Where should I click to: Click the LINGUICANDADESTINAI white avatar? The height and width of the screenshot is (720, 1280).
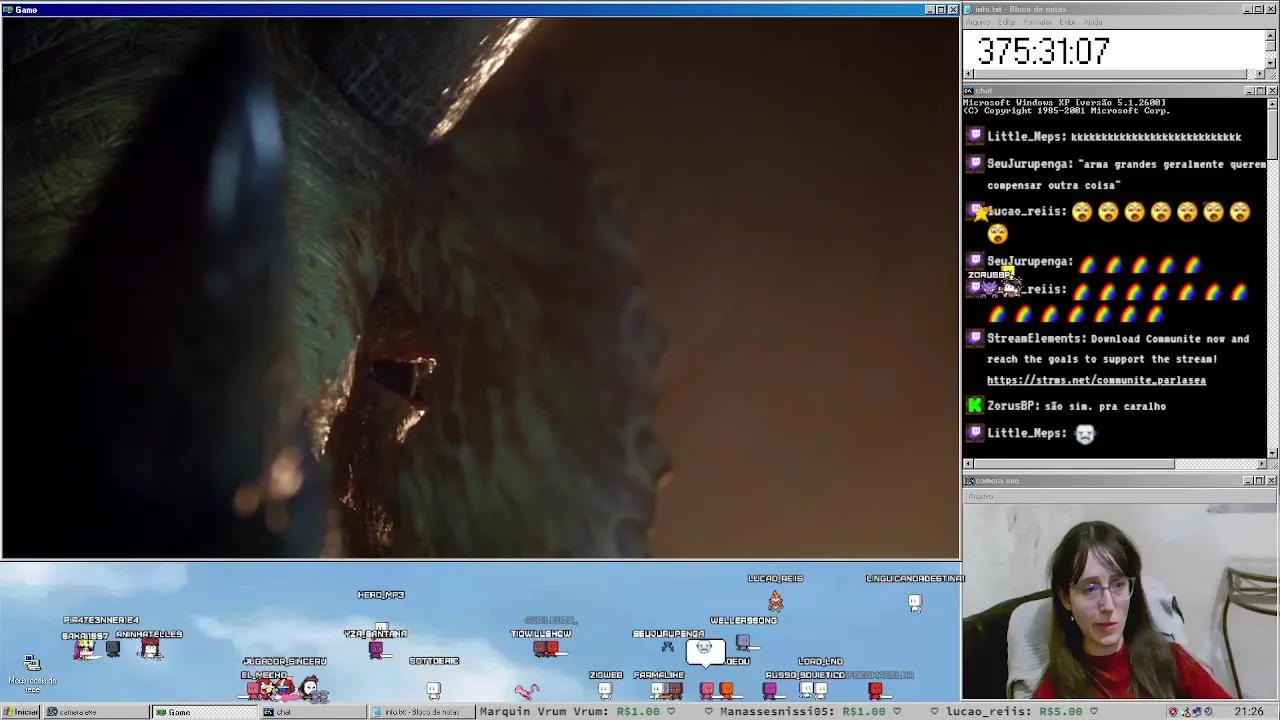(915, 602)
